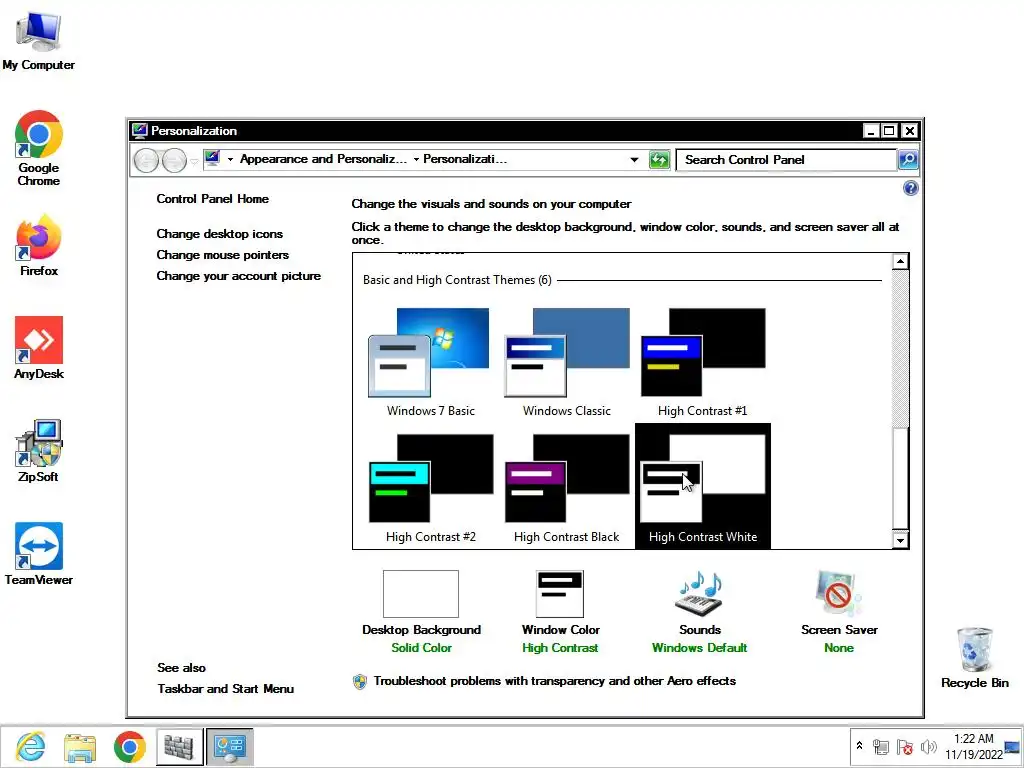Click the network tray icon

tap(880, 746)
